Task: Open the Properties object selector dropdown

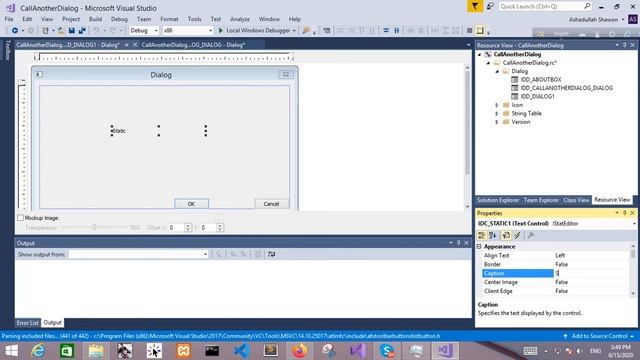Action: tap(634, 224)
